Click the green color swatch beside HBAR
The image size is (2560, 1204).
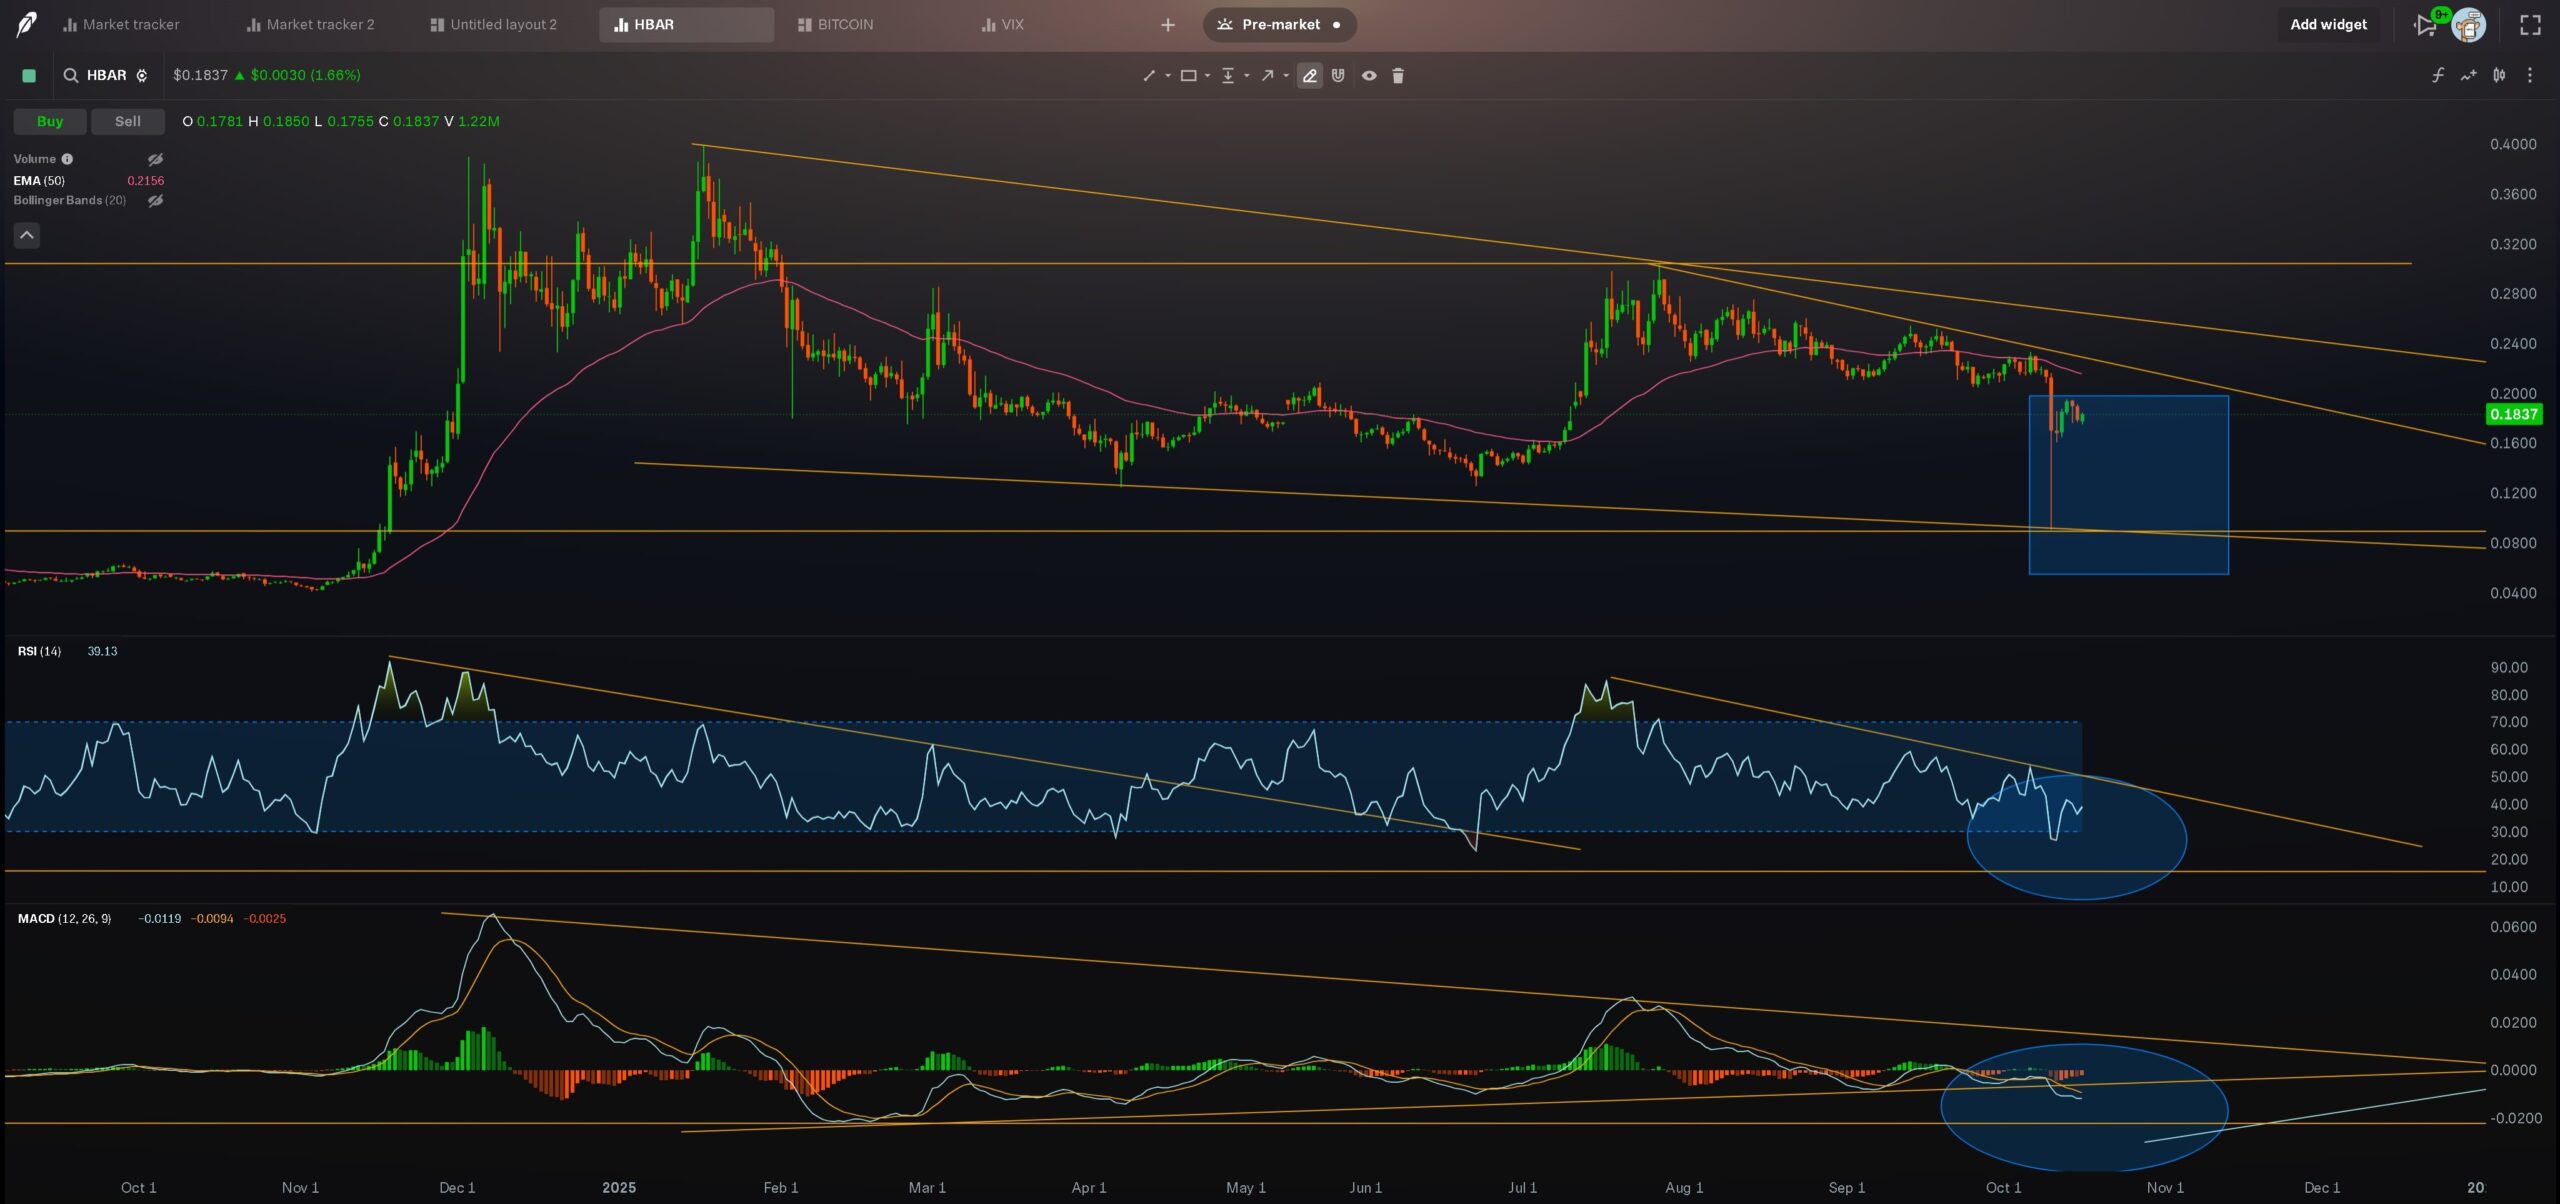[x=29, y=75]
